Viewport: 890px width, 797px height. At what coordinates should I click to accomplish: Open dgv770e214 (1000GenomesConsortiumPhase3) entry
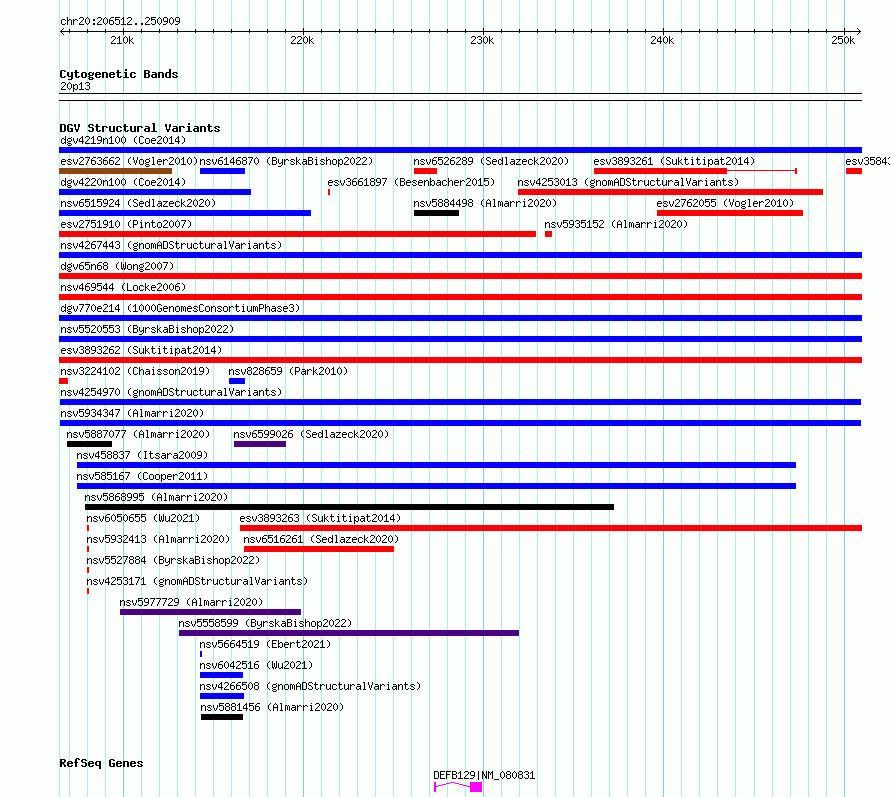pyautogui.click(x=180, y=308)
